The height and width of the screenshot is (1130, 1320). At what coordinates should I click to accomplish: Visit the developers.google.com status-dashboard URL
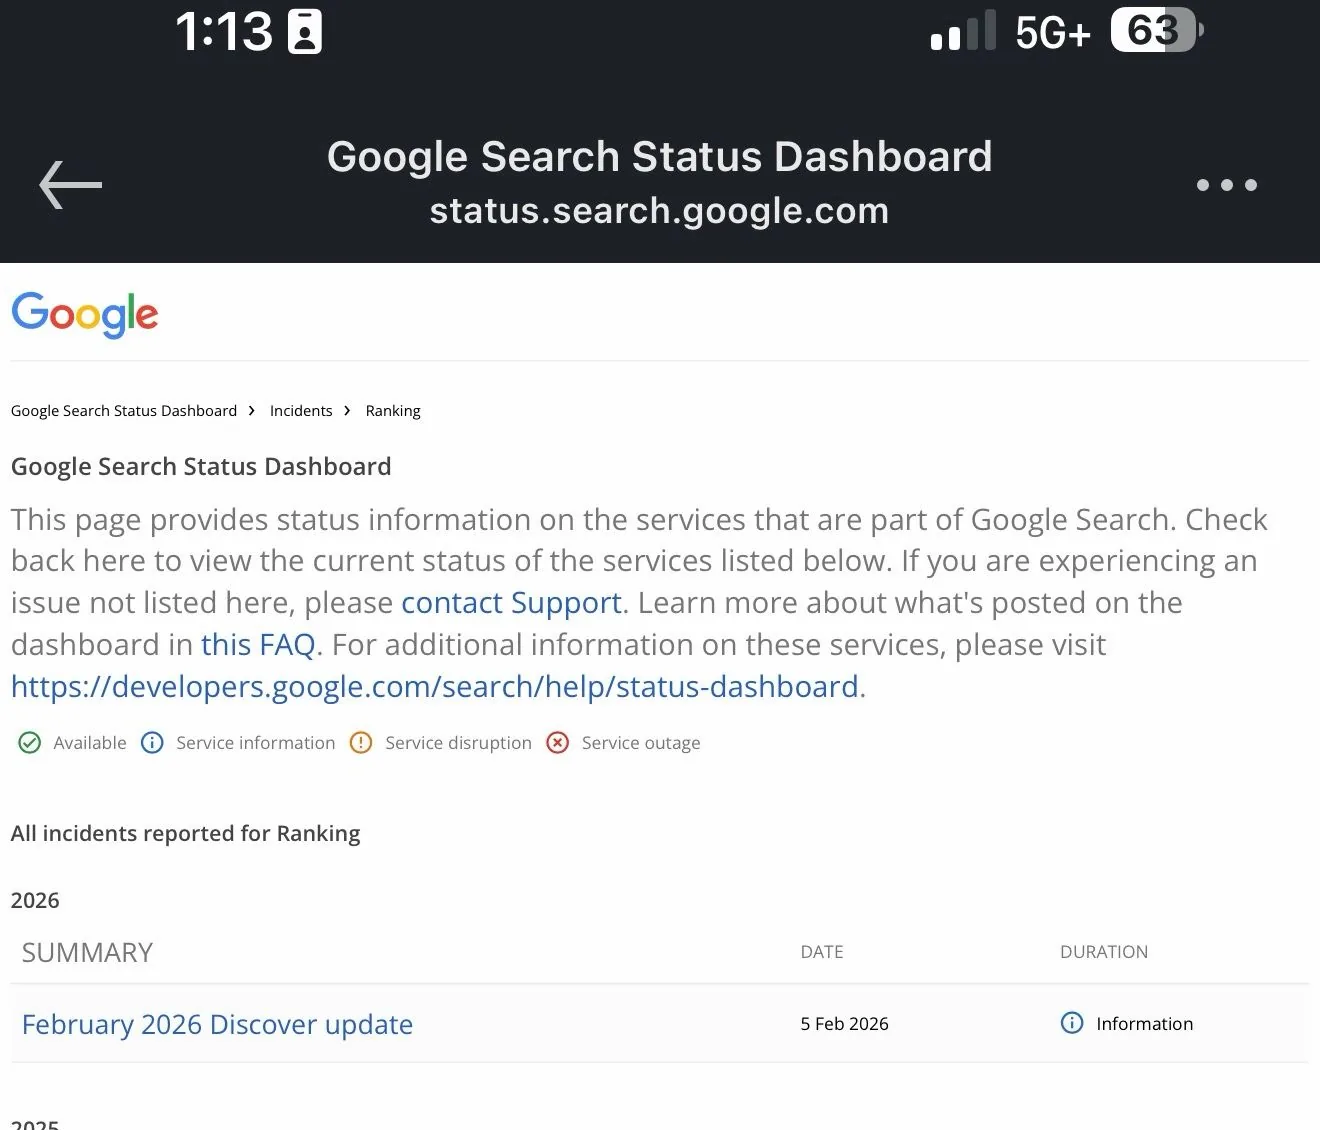[435, 687]
